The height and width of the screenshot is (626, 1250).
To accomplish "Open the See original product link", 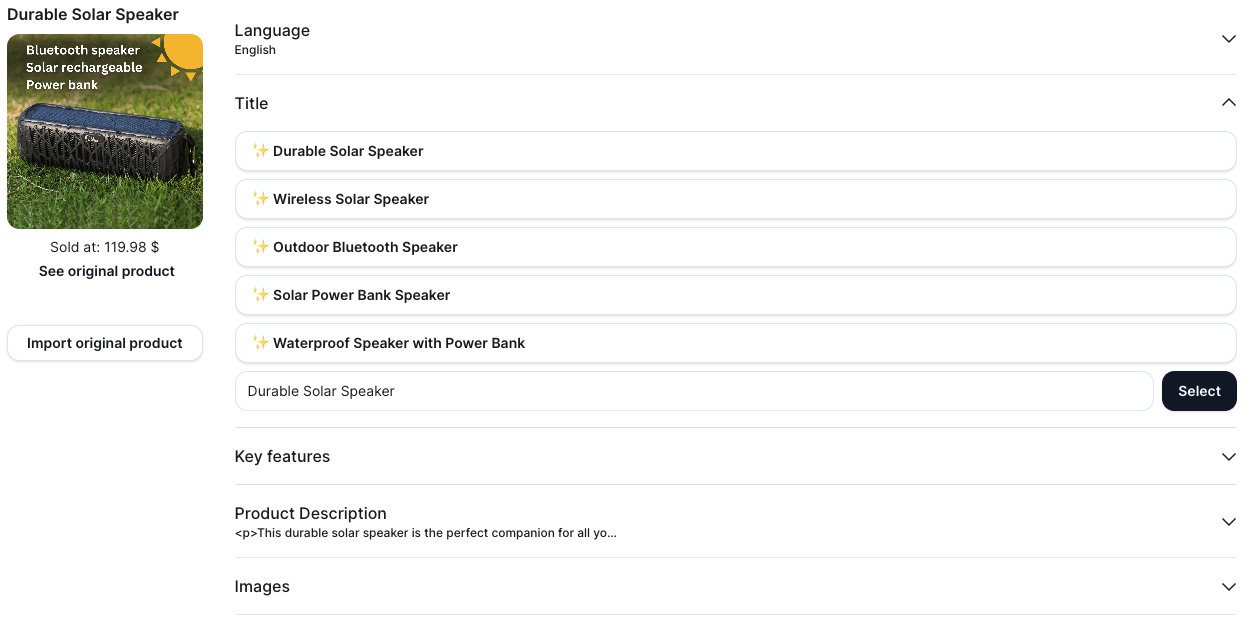I will [107, 271].
